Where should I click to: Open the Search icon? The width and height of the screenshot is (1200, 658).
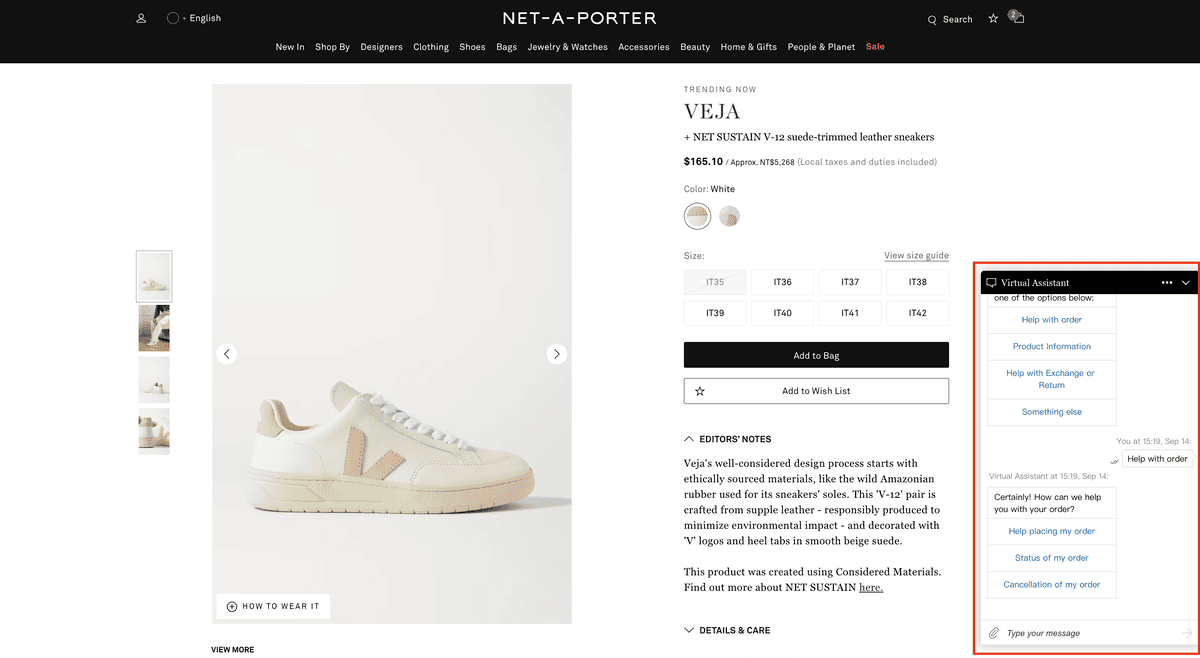click(x=949, y=18)
